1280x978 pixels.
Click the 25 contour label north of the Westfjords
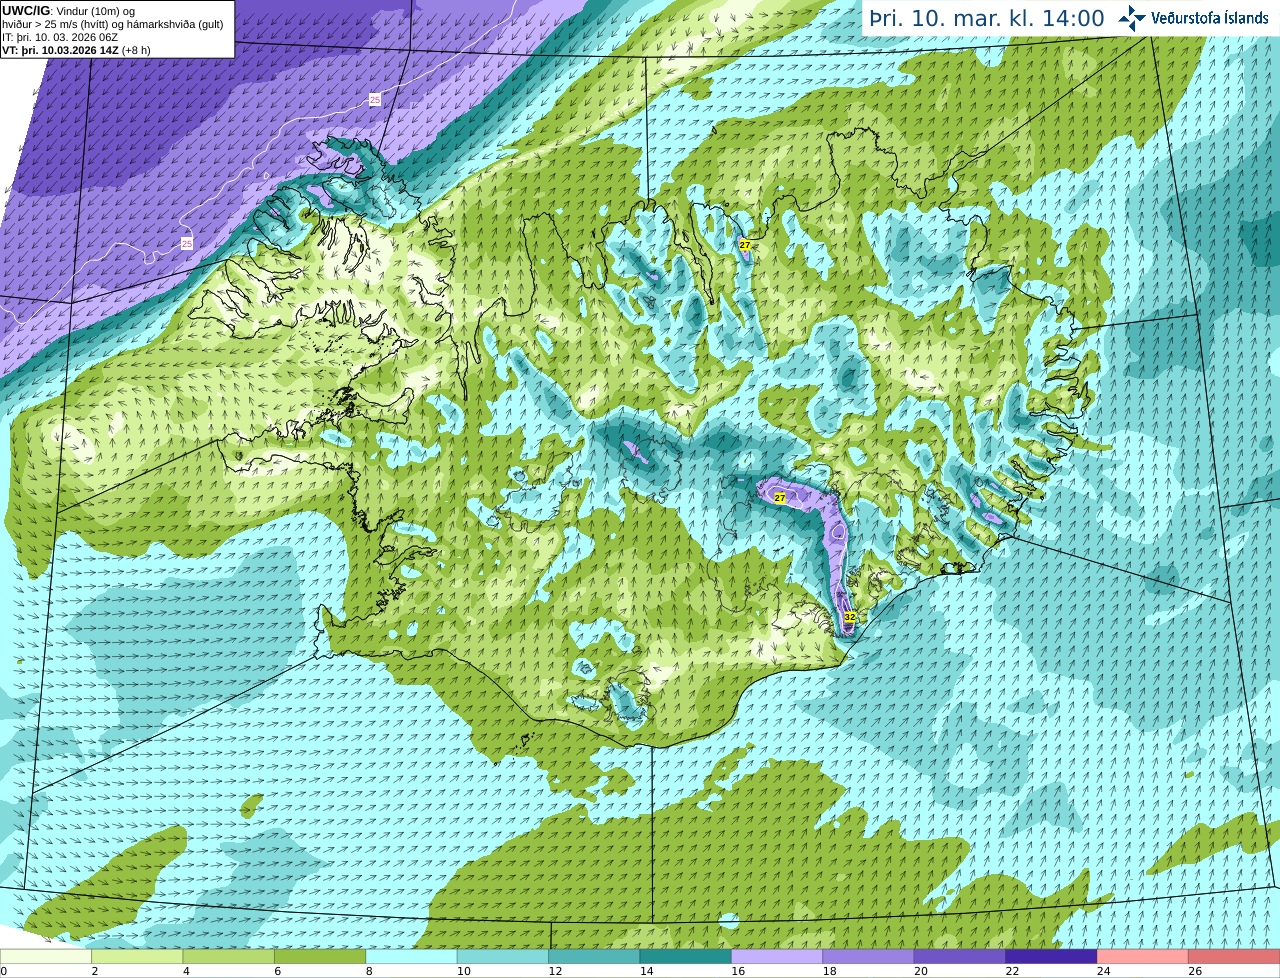[375, 99]
